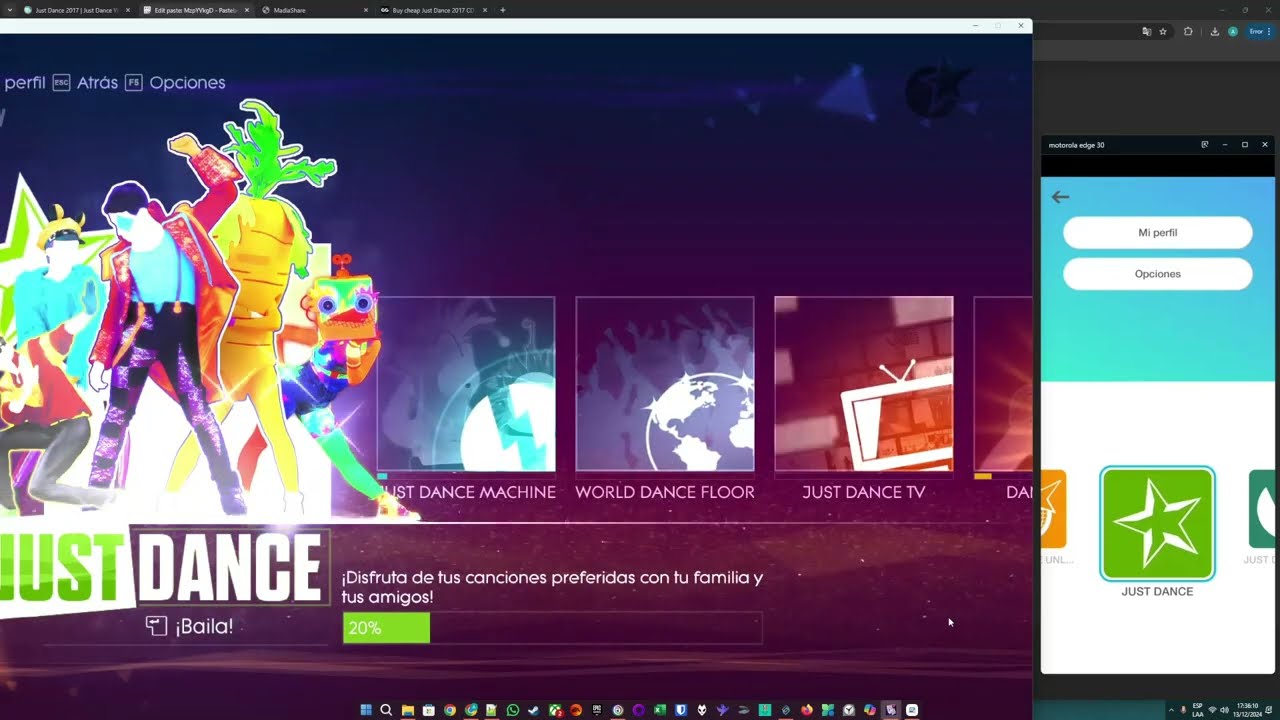Viewport: 1280px width, 720px height.
Task: Open Epic Games launcher from the taskbar
Action: [x=596, y=710]
